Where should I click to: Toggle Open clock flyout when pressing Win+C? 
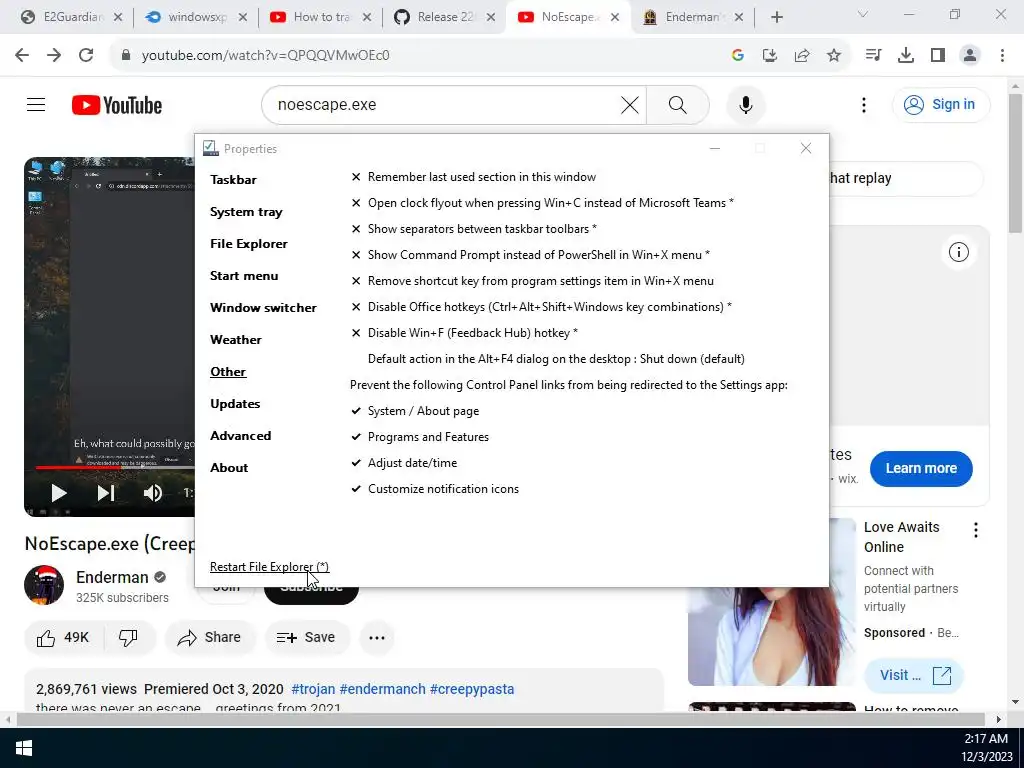tap(542, 203)
